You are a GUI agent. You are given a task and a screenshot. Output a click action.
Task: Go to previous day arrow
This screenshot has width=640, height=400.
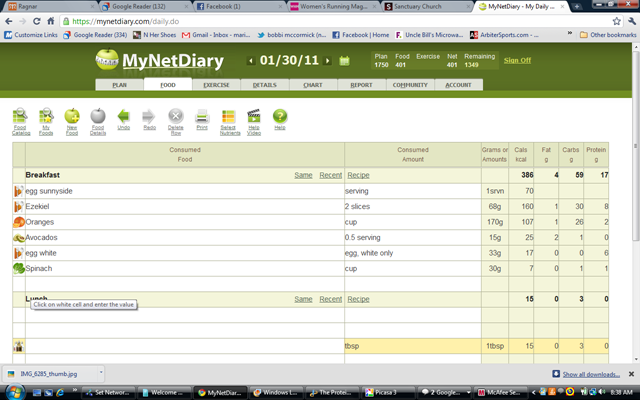coord(251,61)
